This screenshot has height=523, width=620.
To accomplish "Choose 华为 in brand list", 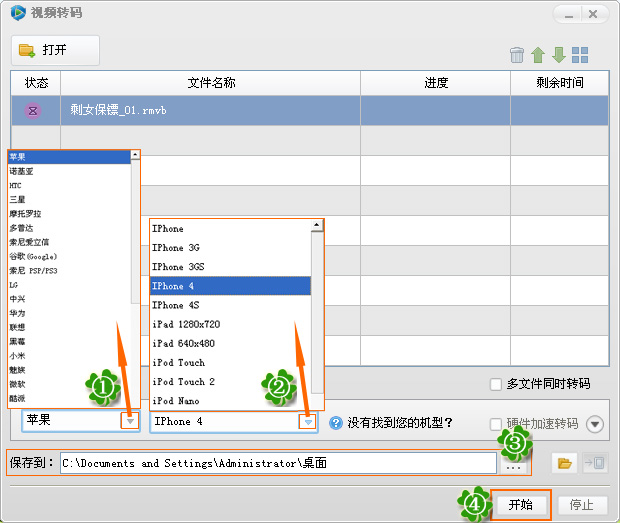I will coord(69,313).
